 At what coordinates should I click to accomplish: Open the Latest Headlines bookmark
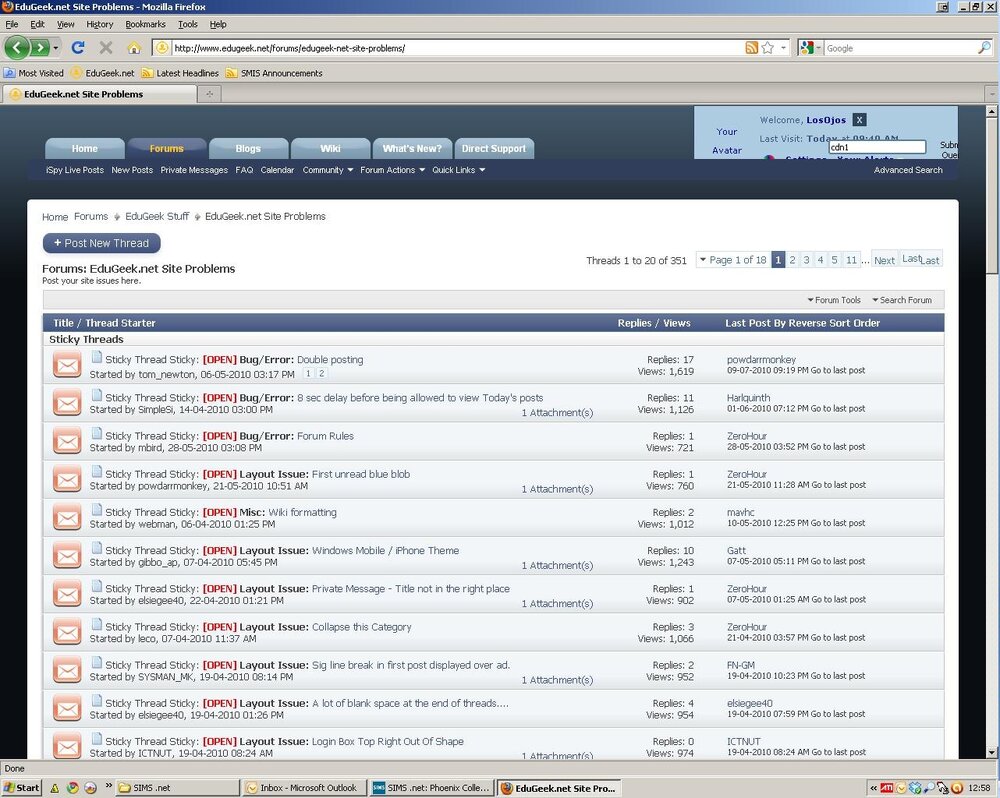click(x=180, y=73)
